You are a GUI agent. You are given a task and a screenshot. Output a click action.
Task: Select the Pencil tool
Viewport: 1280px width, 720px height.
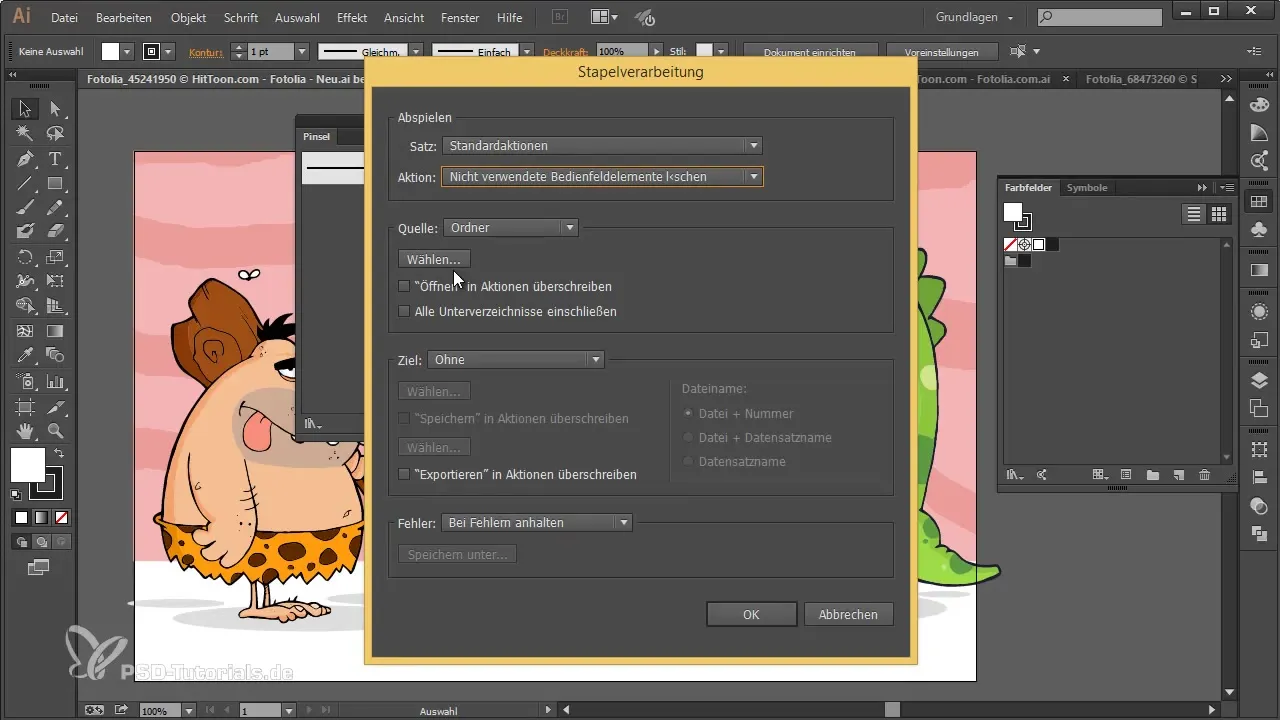pyautogui.click(x=55, y=207)
